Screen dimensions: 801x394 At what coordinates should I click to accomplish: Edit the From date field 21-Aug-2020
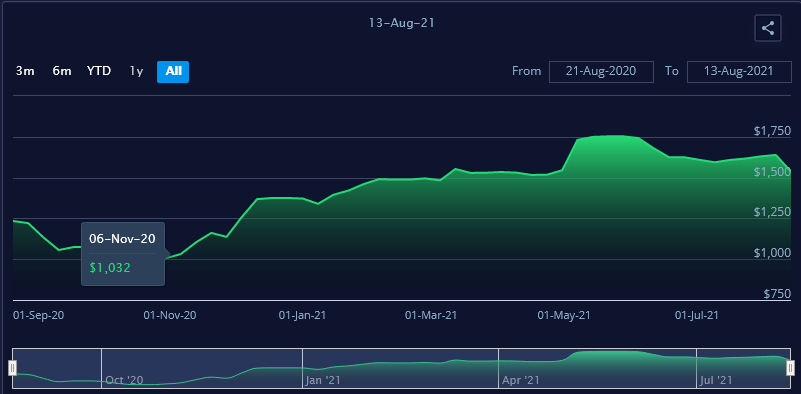pos(601,72)
